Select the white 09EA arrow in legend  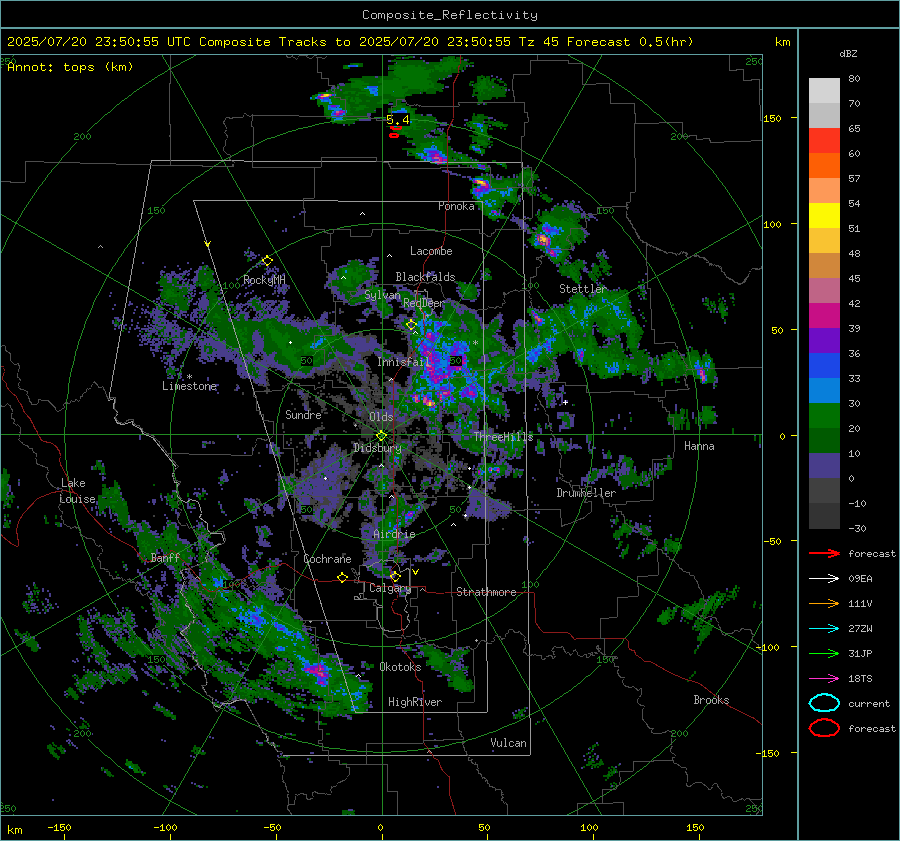(x=824, y=578)
